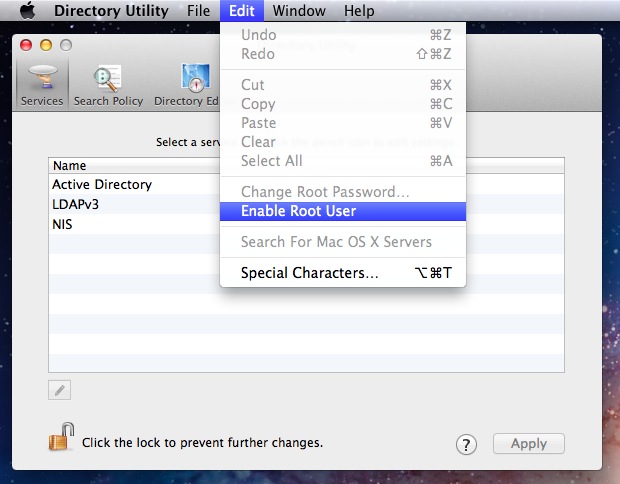Click the yellow minimize window button
This screenshot has width=620, height=484.
pyautogui.click(x=47, y=46)
